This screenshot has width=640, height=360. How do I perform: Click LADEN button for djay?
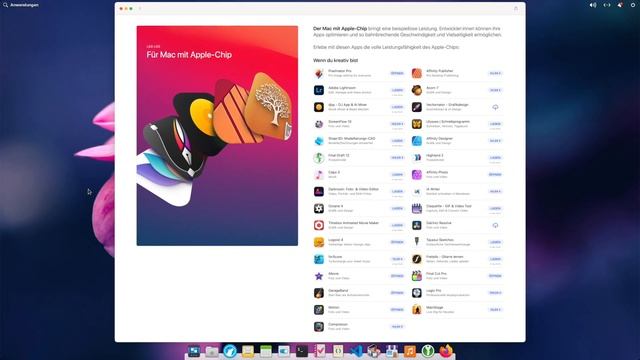[397, 107]
